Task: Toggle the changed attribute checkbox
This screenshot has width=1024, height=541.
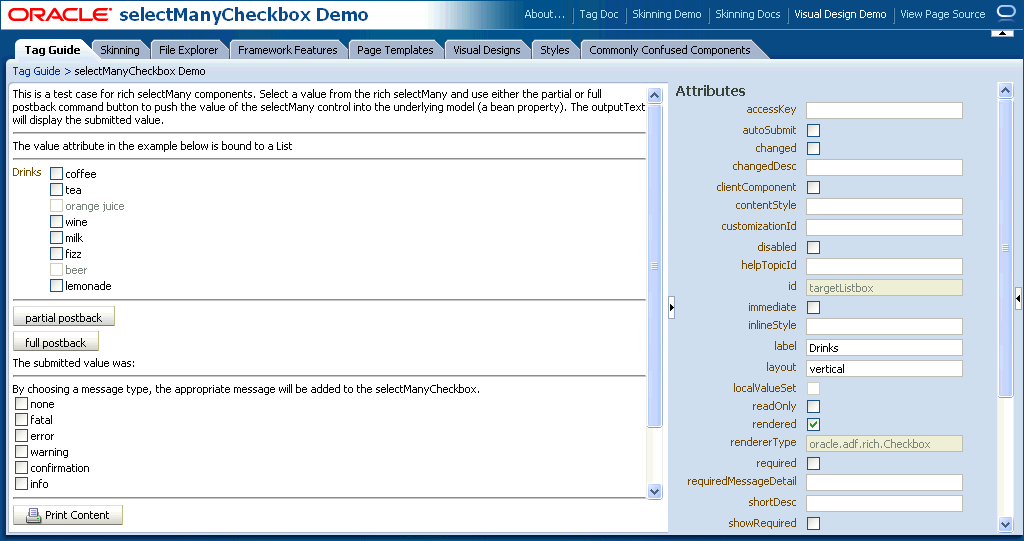Action: coord(814,148)
